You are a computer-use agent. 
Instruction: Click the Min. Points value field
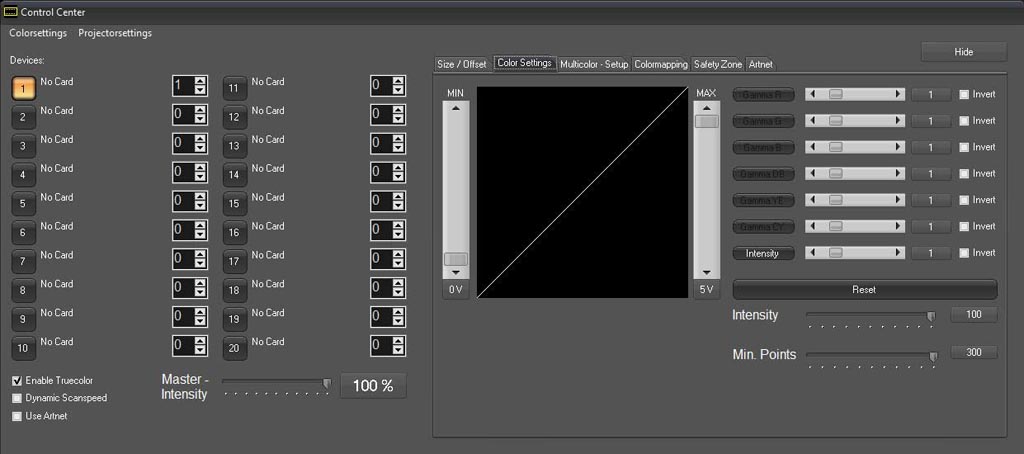coord(973,353)
